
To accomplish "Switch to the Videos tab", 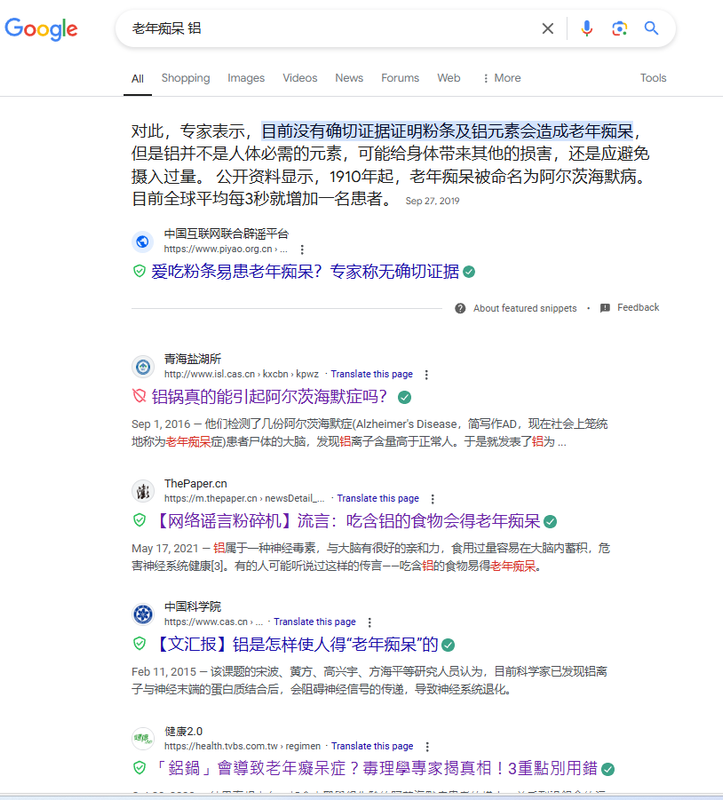I will coord(300,78).
